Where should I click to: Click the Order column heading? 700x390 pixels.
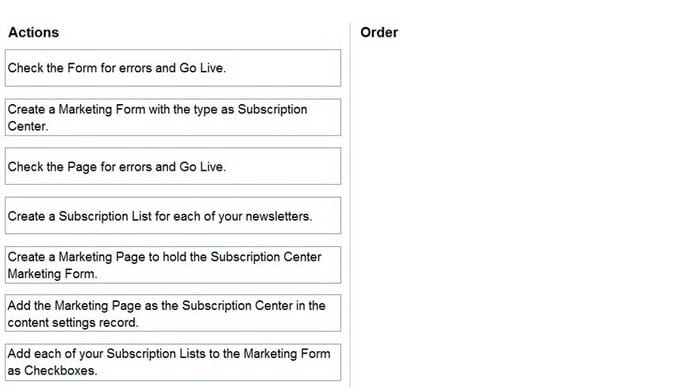pyautogui.click(x=379, y=33)
